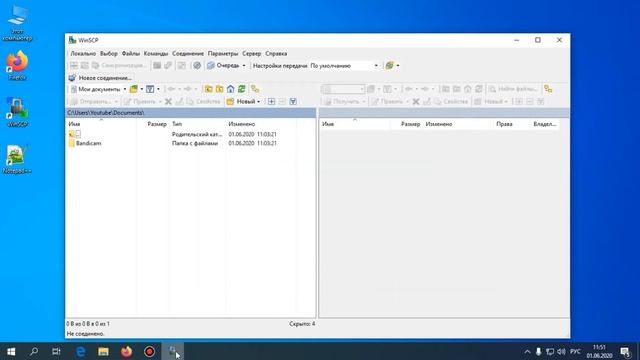Click the console icon in main toolbar
Screen dimensions: 640x360
[157, 65]
